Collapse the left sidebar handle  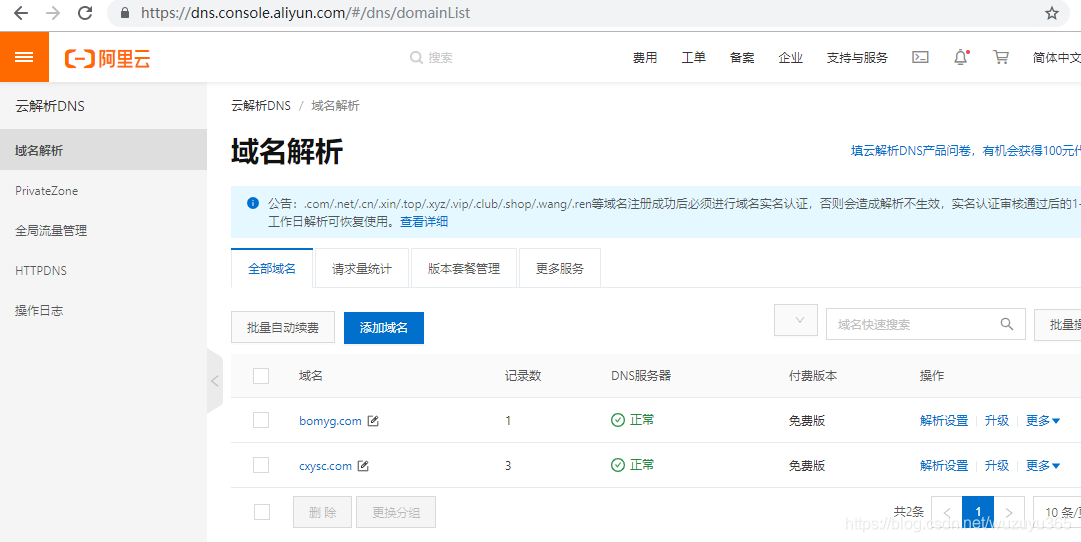point(214,381)
